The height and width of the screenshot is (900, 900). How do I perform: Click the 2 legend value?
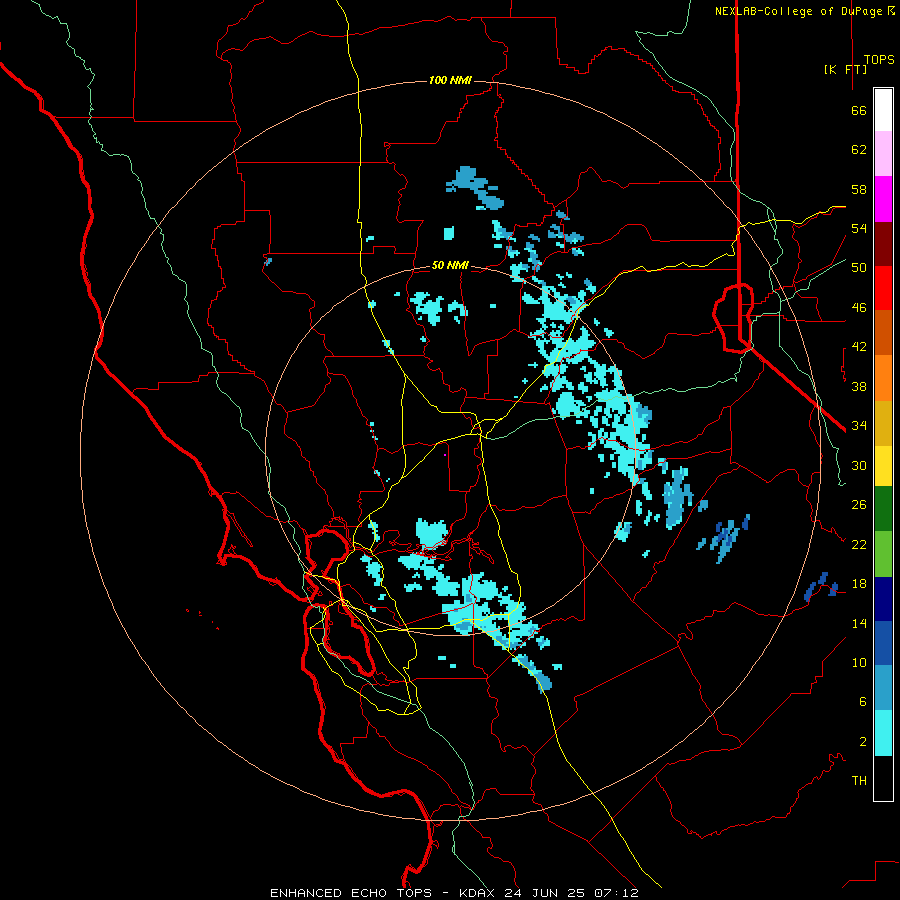click(863, 742)
